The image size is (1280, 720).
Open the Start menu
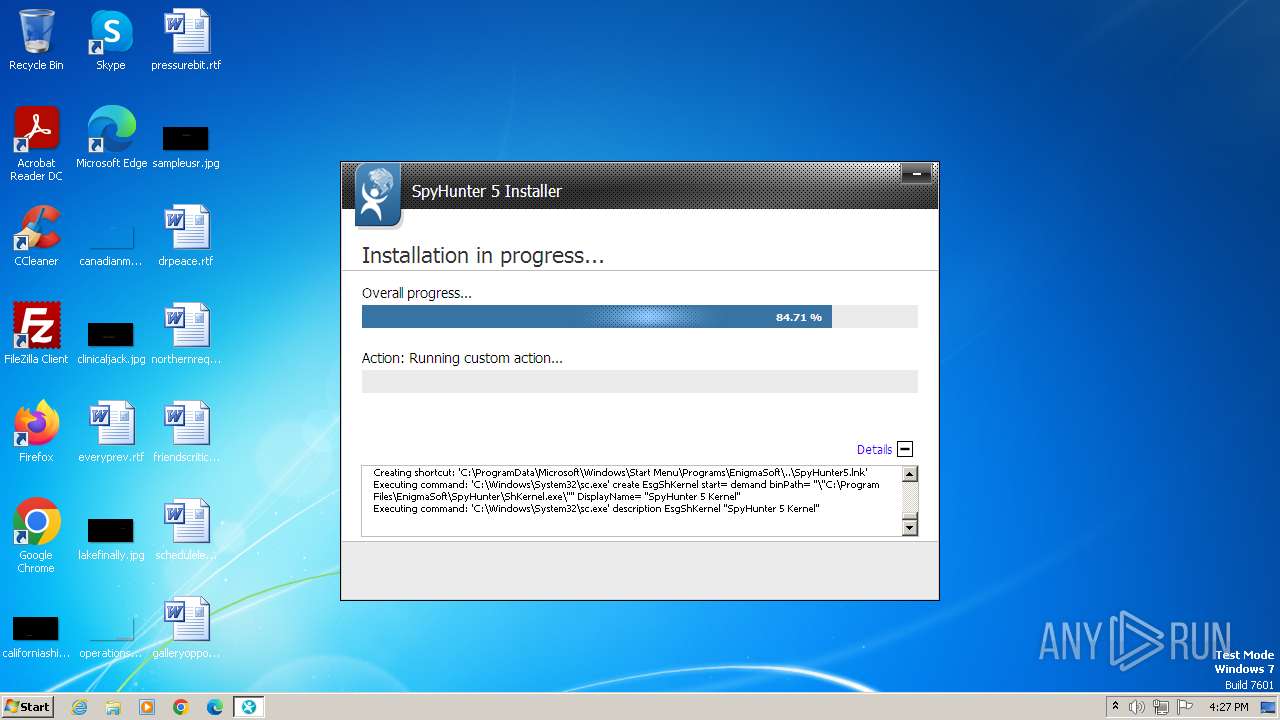pyautogui.click(x=28, y=707)
